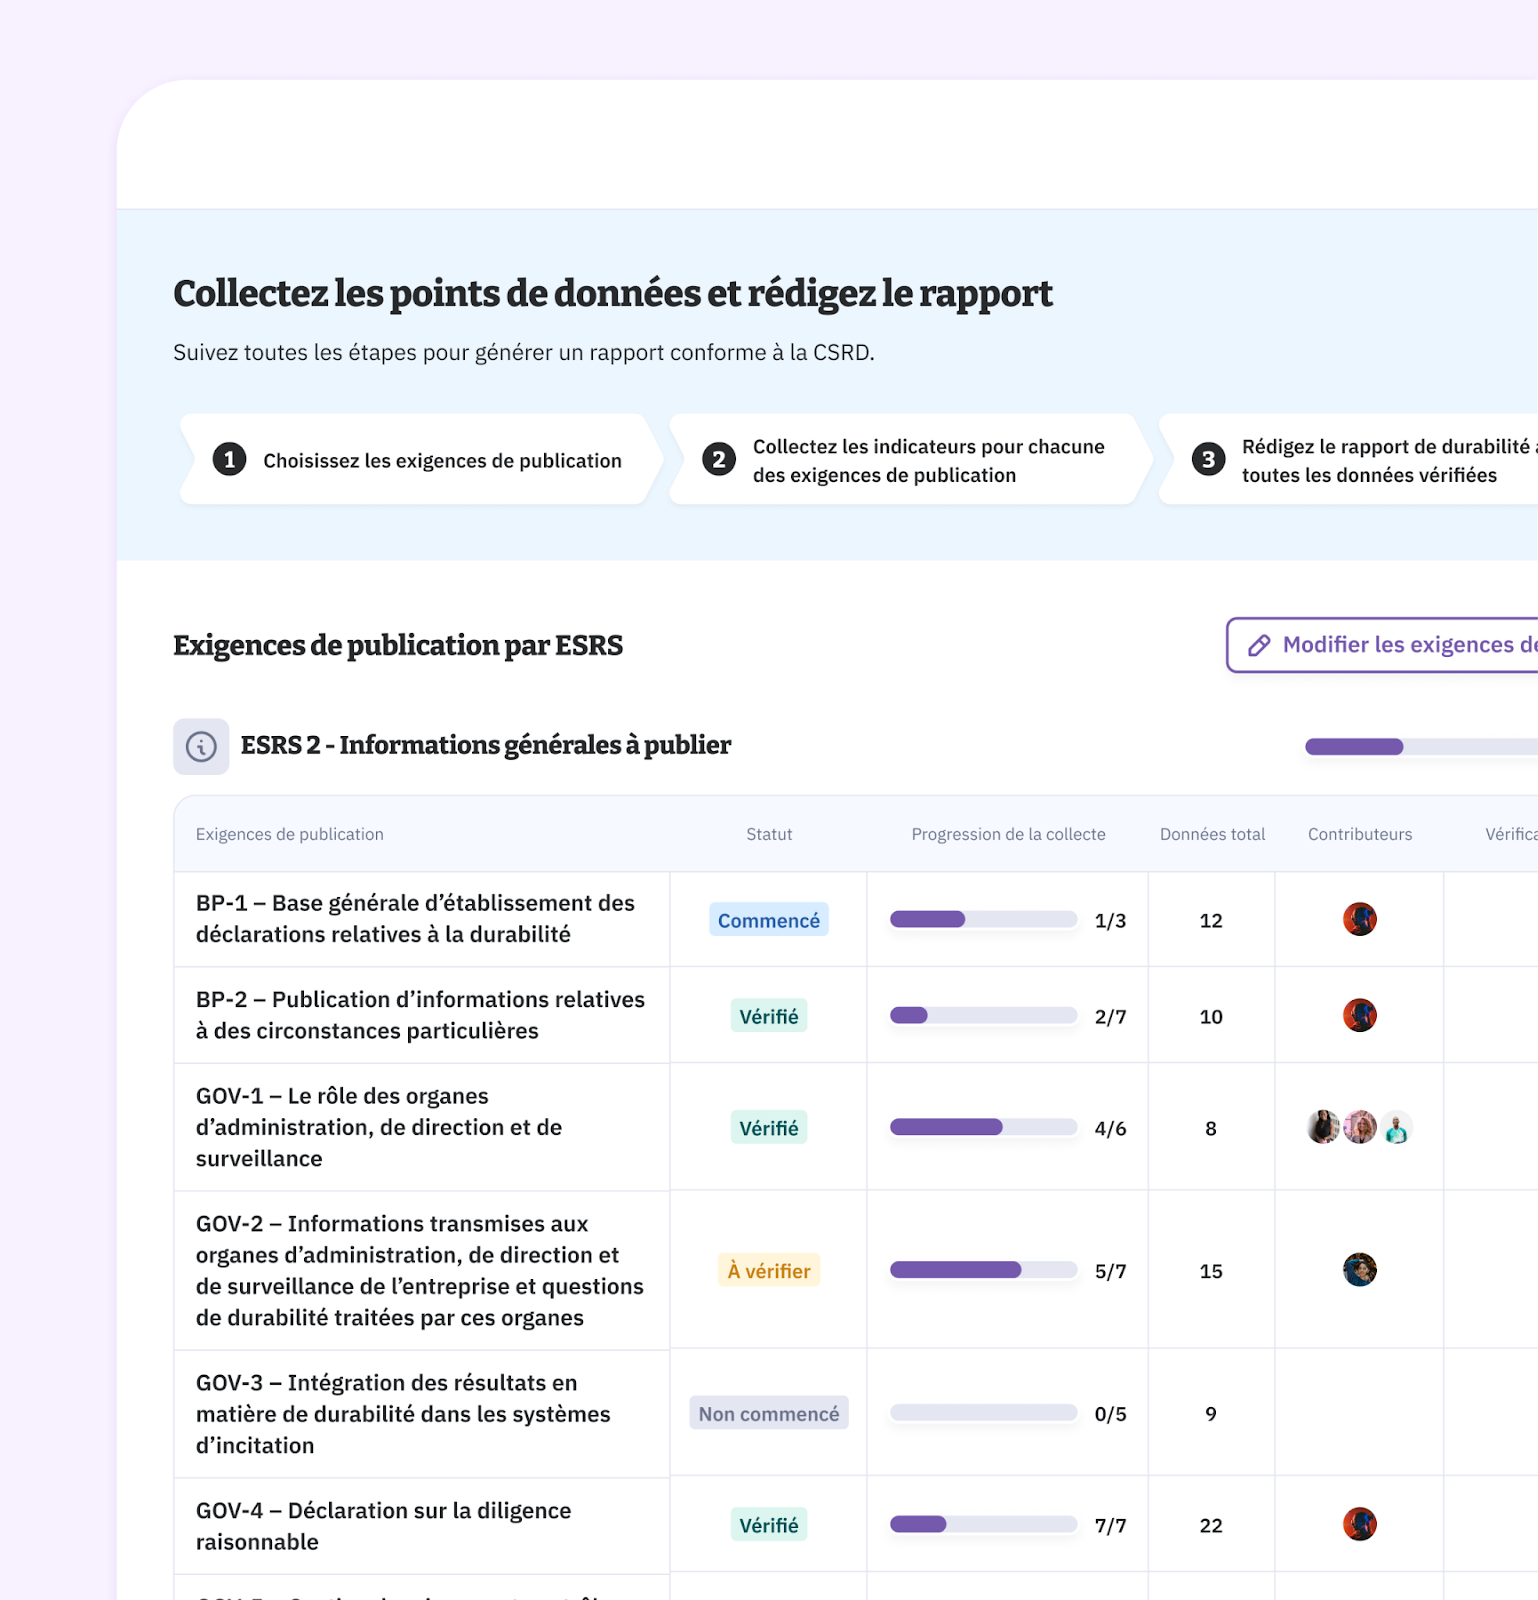Open contributor avatar in GOV-2 row

[x=1360, y=1270]
